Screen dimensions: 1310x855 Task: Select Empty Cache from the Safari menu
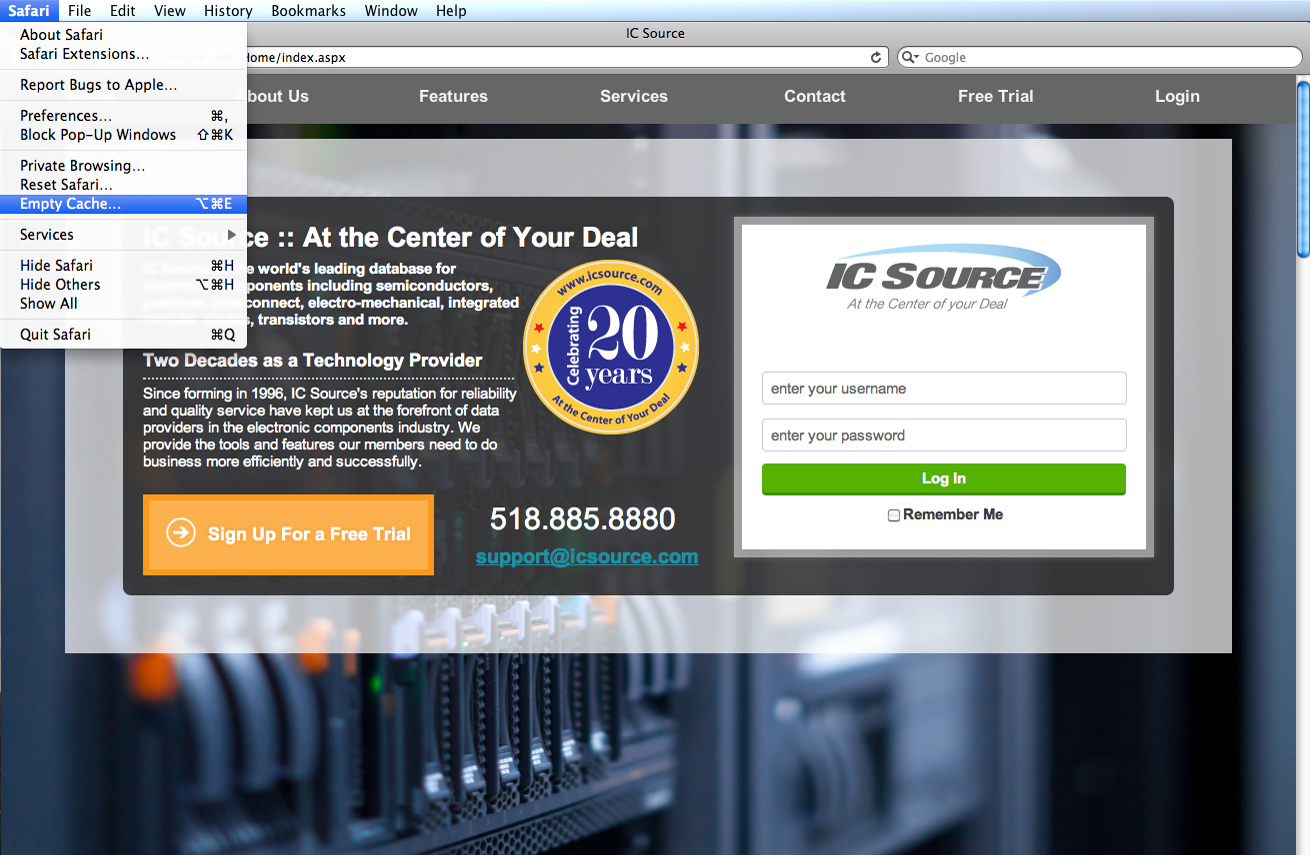[x=70, y=204]
